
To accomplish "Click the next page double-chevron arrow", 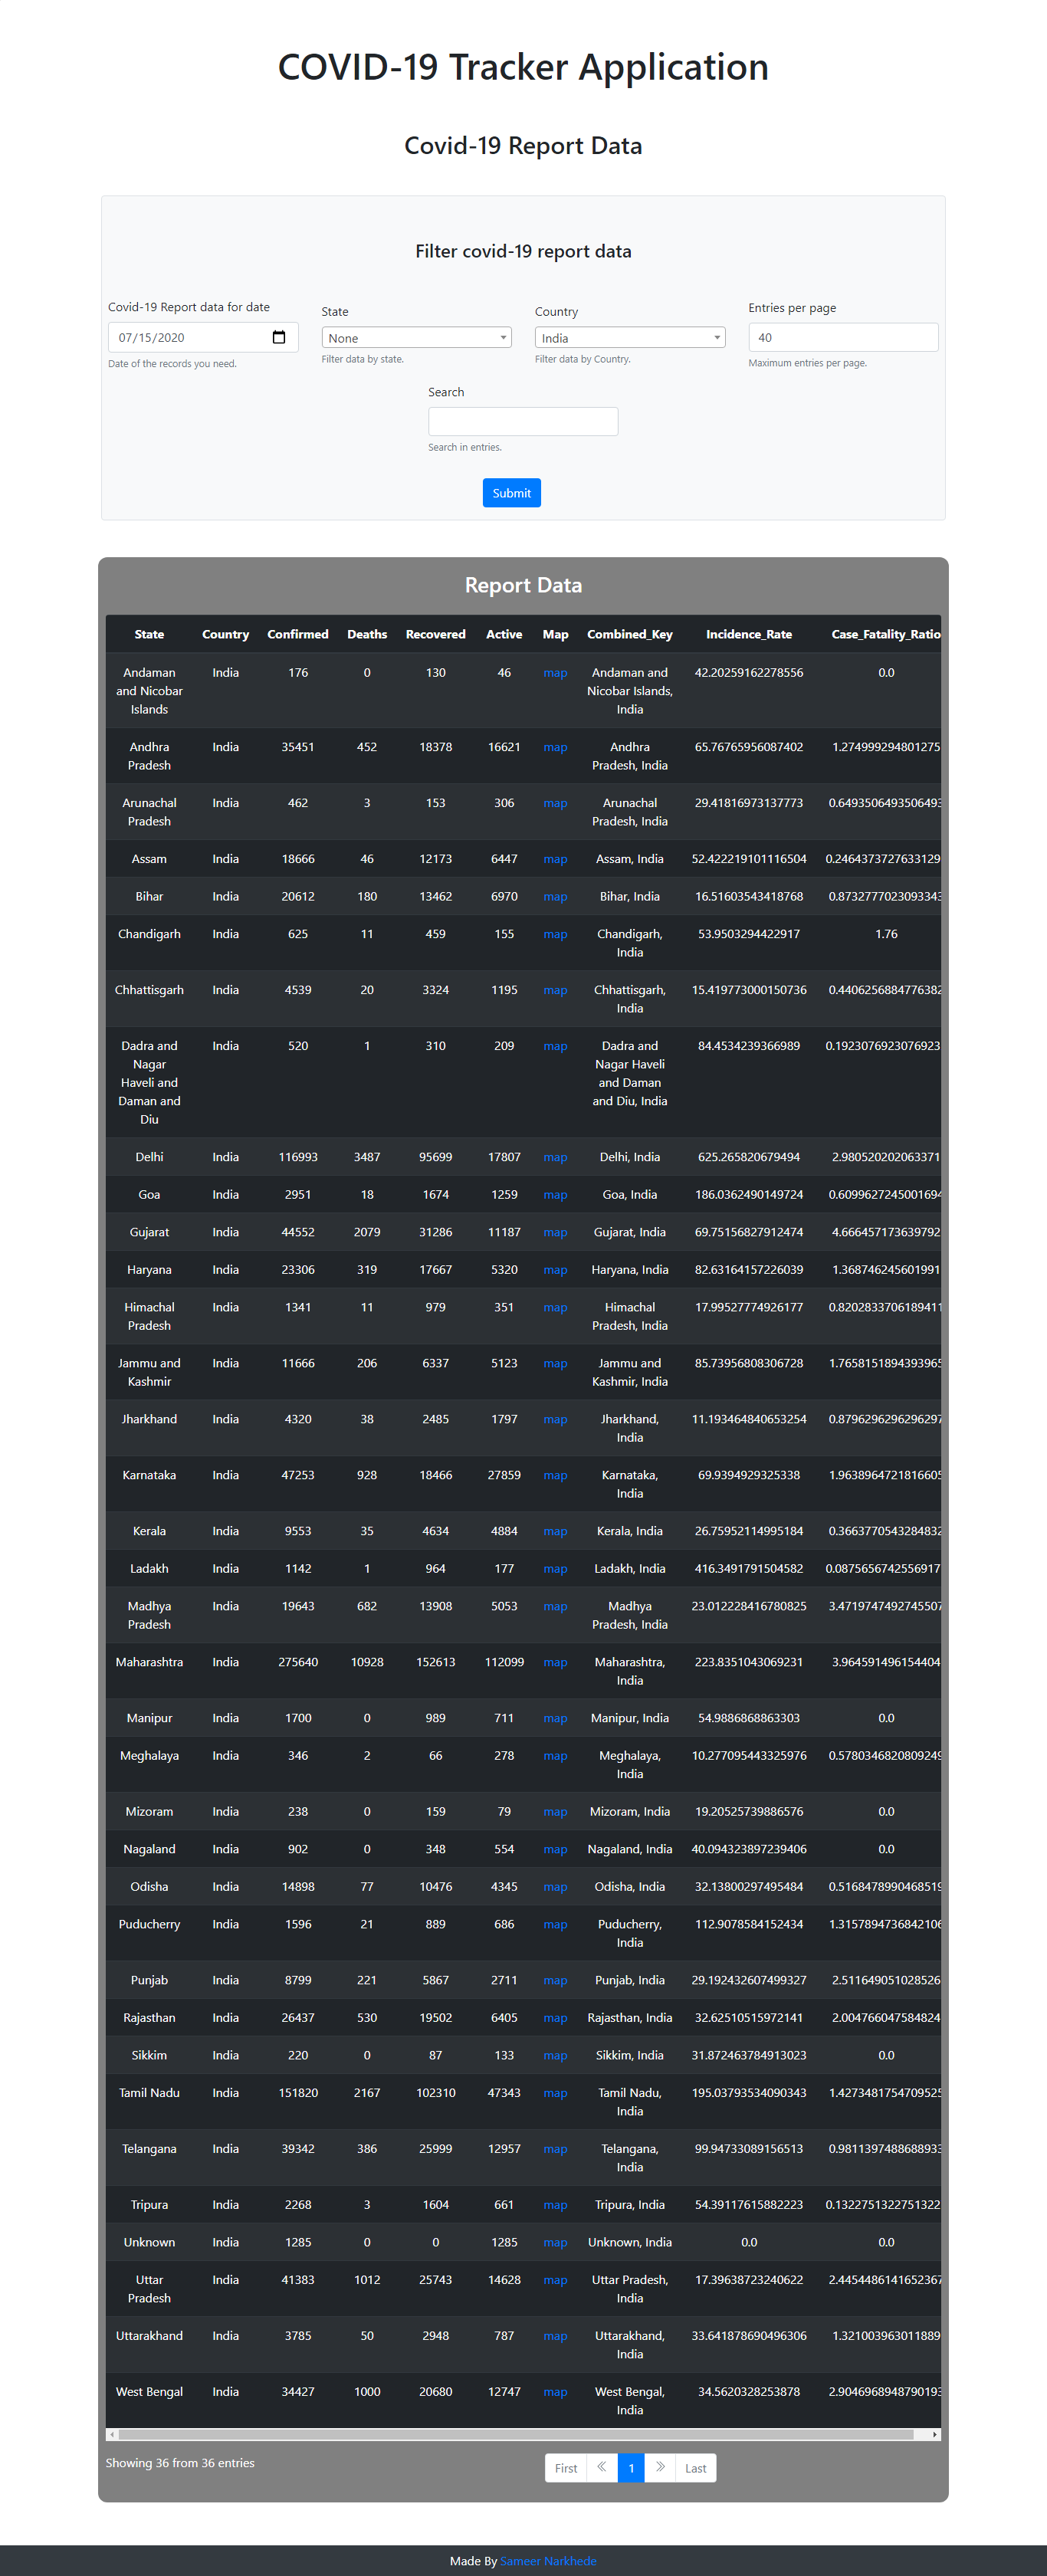I will (660, 2468).
